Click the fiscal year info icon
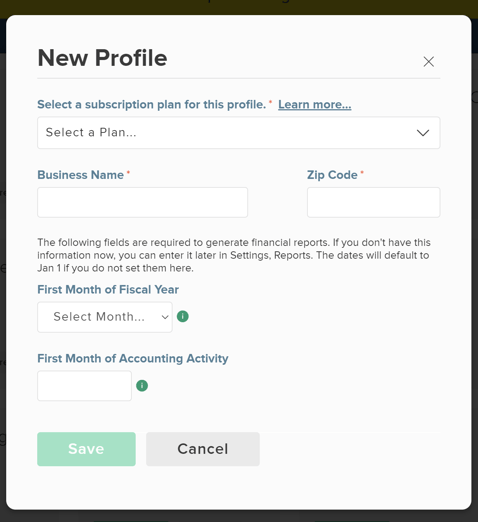Screen dimensions: 478x522 (x=183, y=316)
